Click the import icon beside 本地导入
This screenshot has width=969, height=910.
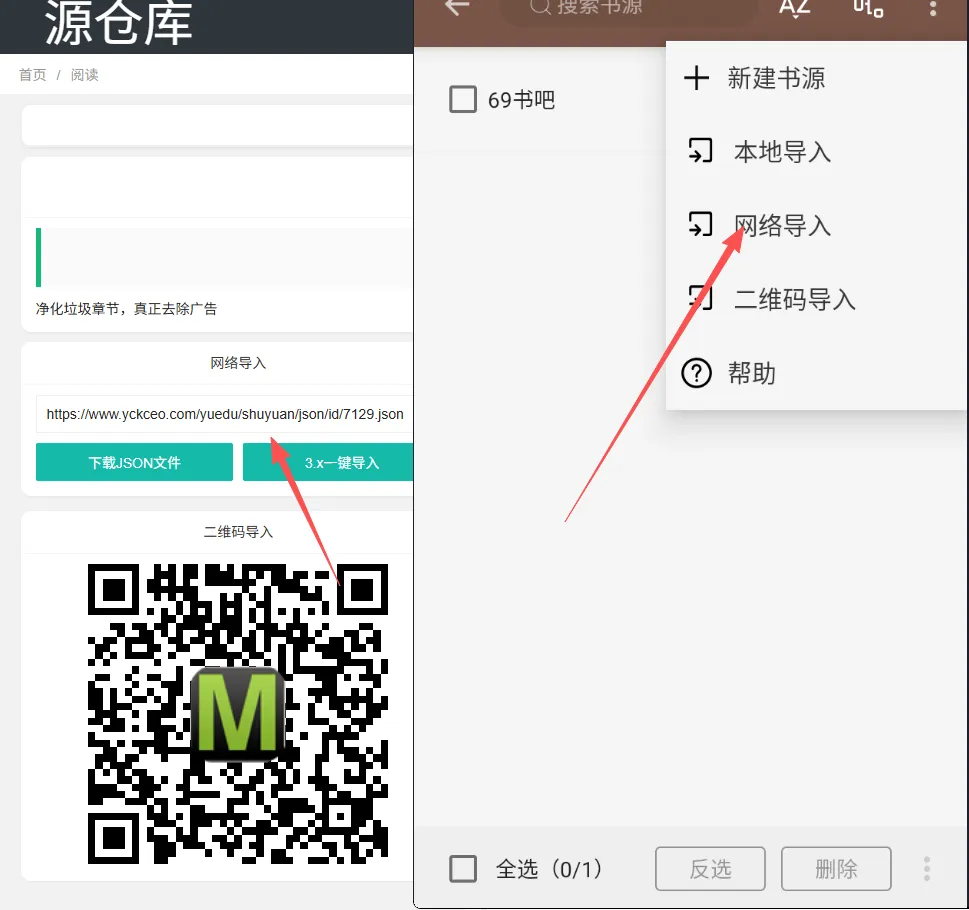pos(700,151)
